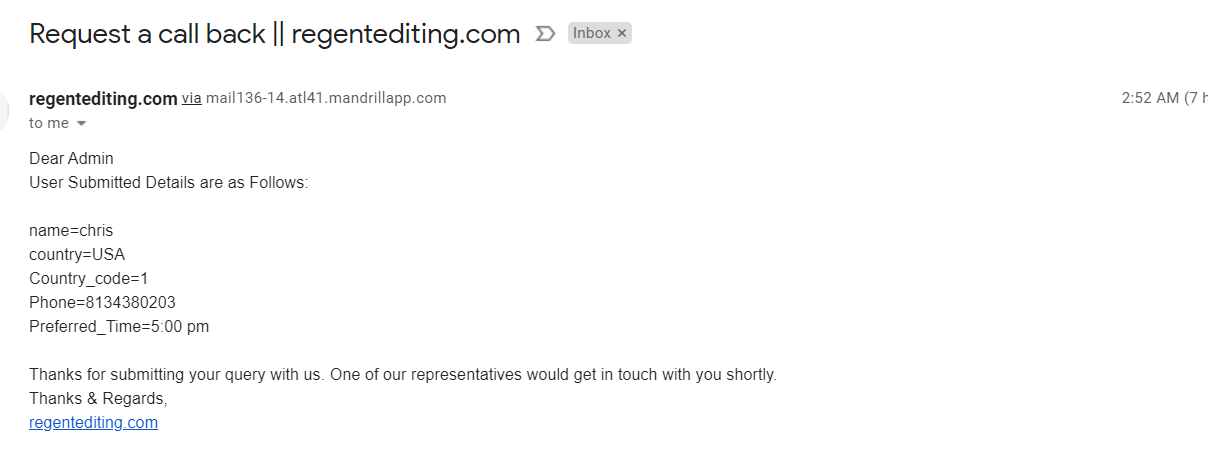Open regentediting.com link in the signature
The image size is (1208, 461).
click(x=93, y=422)
